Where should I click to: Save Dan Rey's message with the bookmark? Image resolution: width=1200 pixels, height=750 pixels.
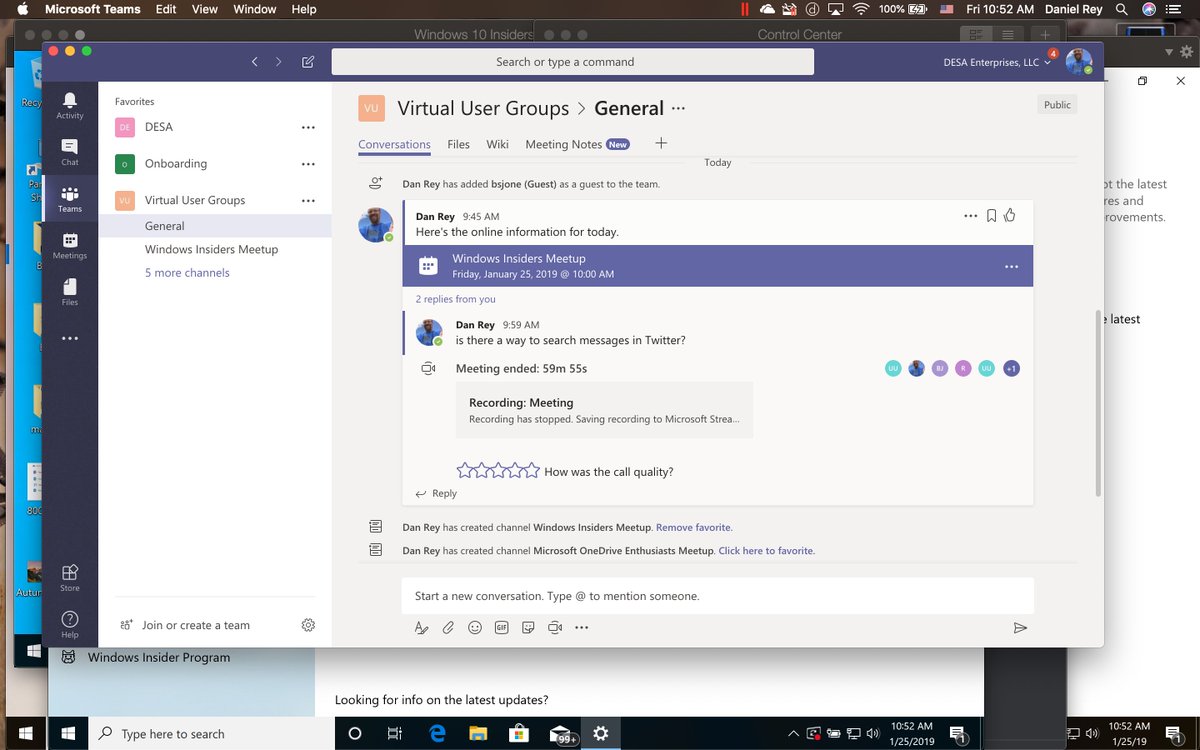pyautogui.click(x=991, y=215)
